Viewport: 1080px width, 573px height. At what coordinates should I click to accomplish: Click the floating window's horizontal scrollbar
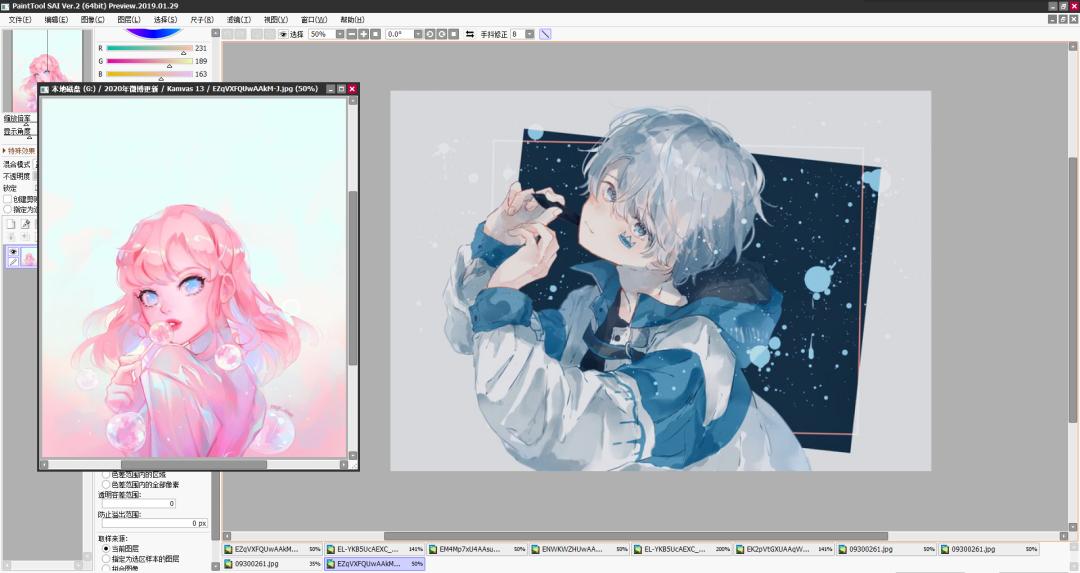click(194, 465)
